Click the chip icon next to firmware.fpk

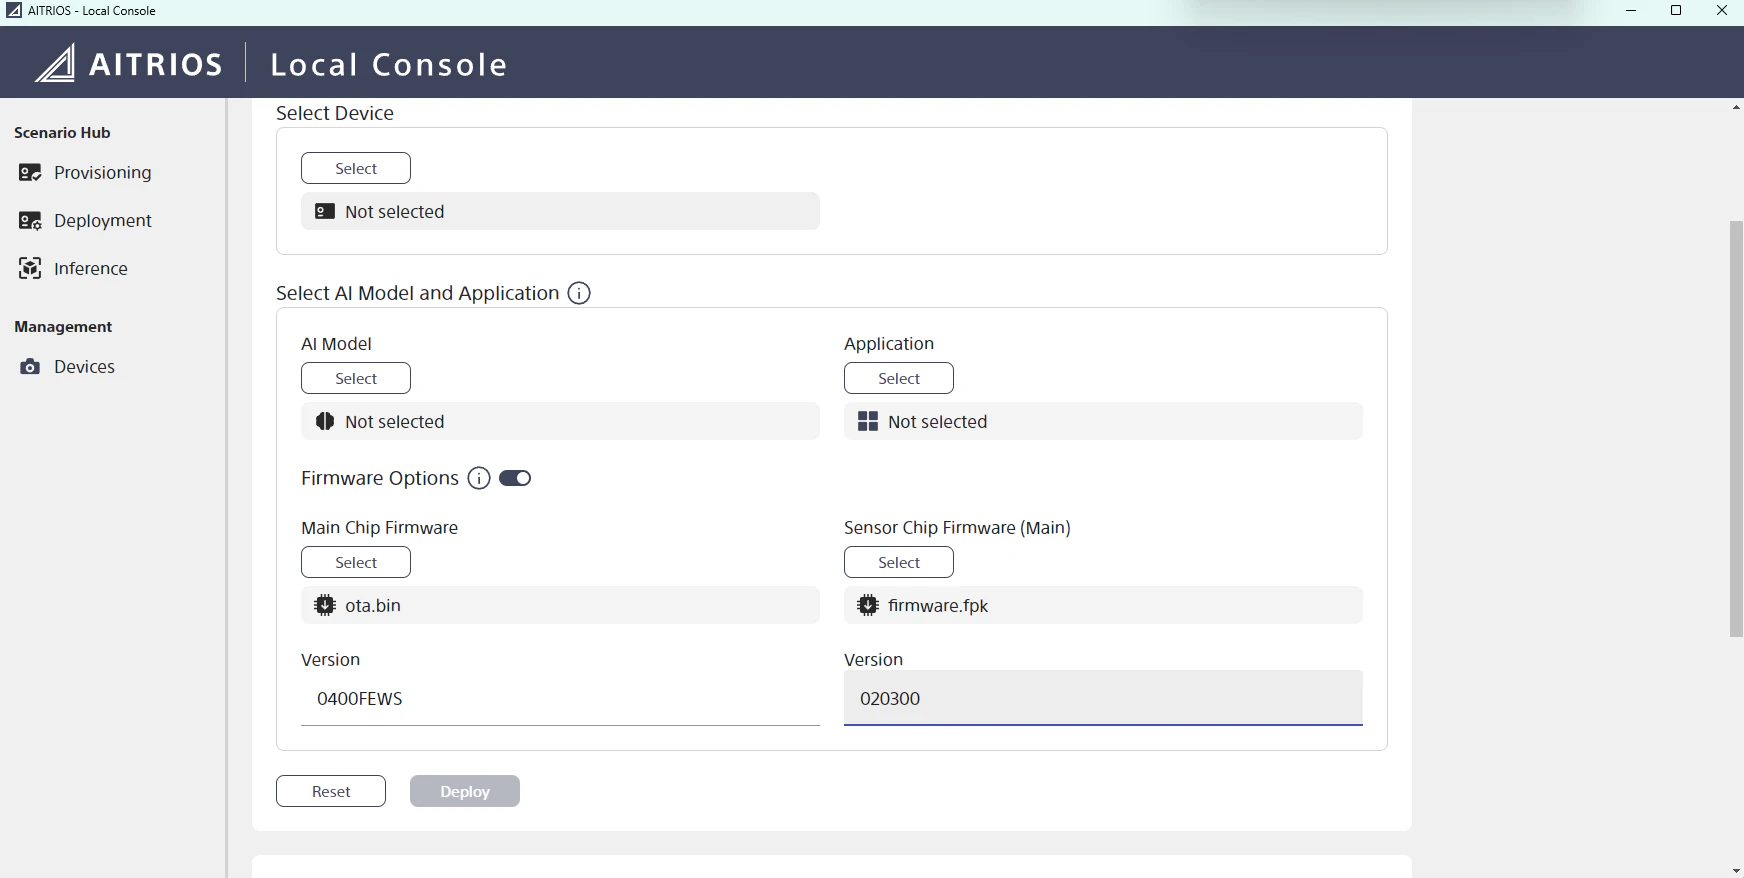(868, 605)
